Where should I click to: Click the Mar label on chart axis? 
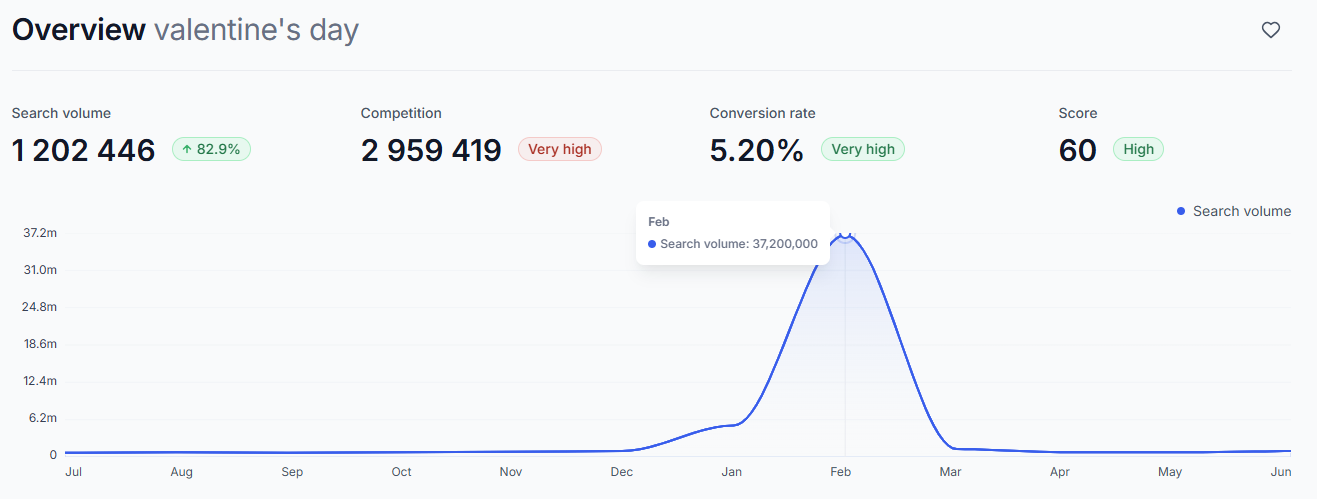pos(950,472)
